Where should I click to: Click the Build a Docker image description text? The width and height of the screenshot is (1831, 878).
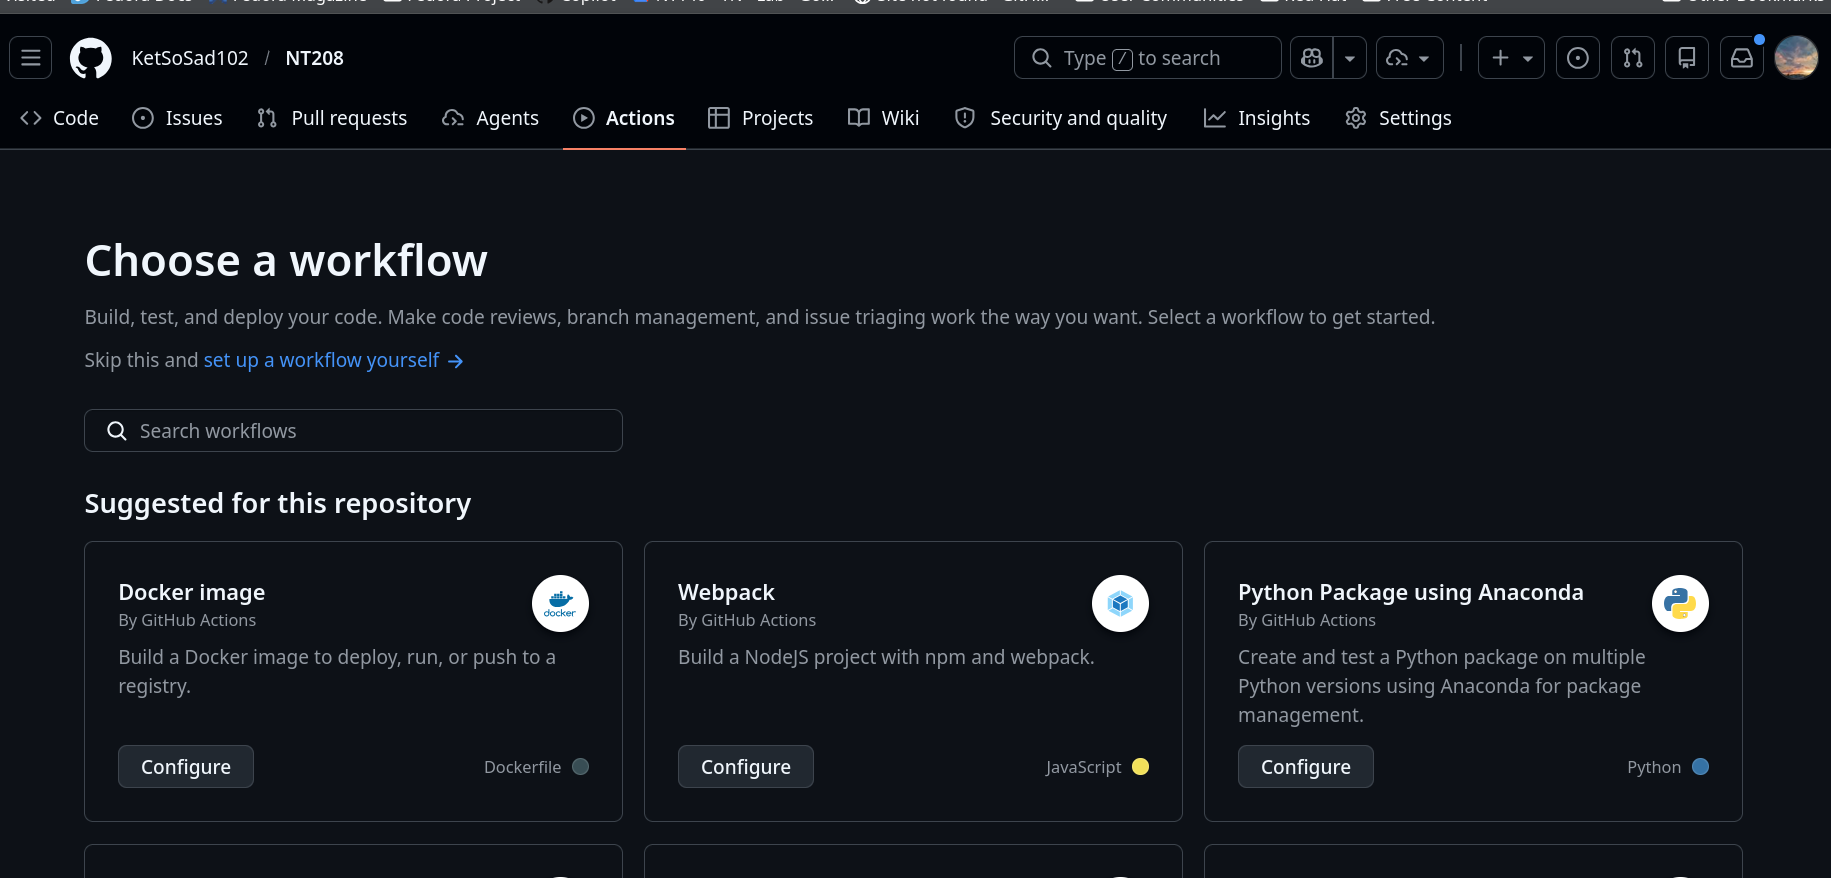coord(337,671)
